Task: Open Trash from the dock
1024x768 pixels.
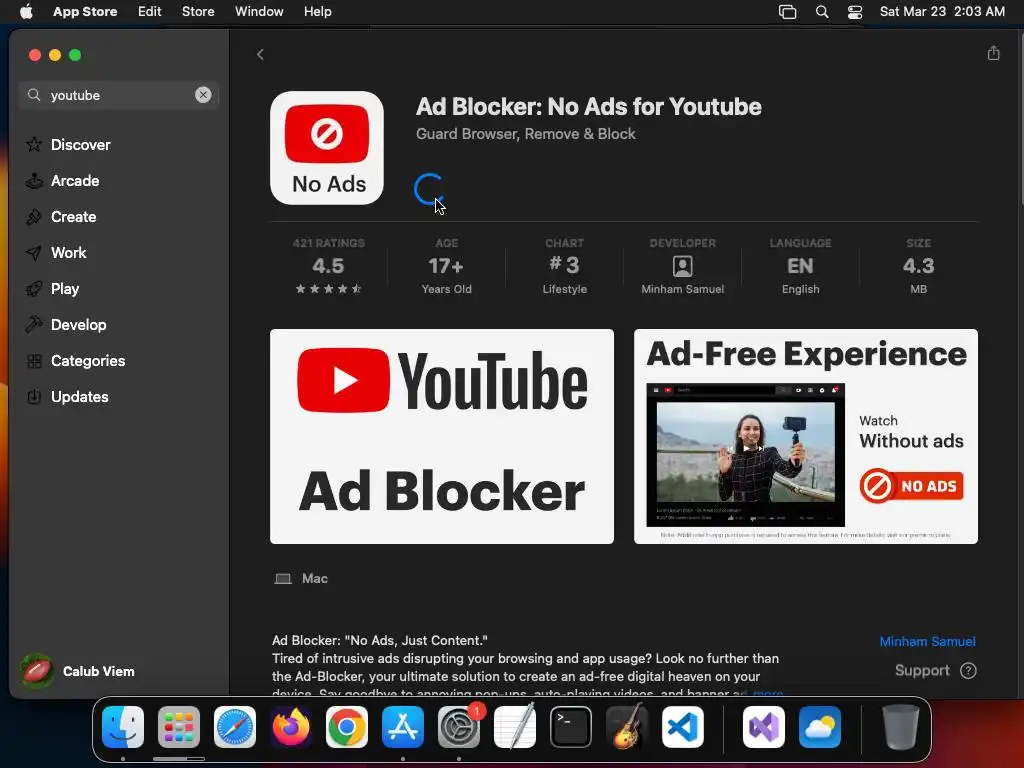Action: click(x=901, y=727)
